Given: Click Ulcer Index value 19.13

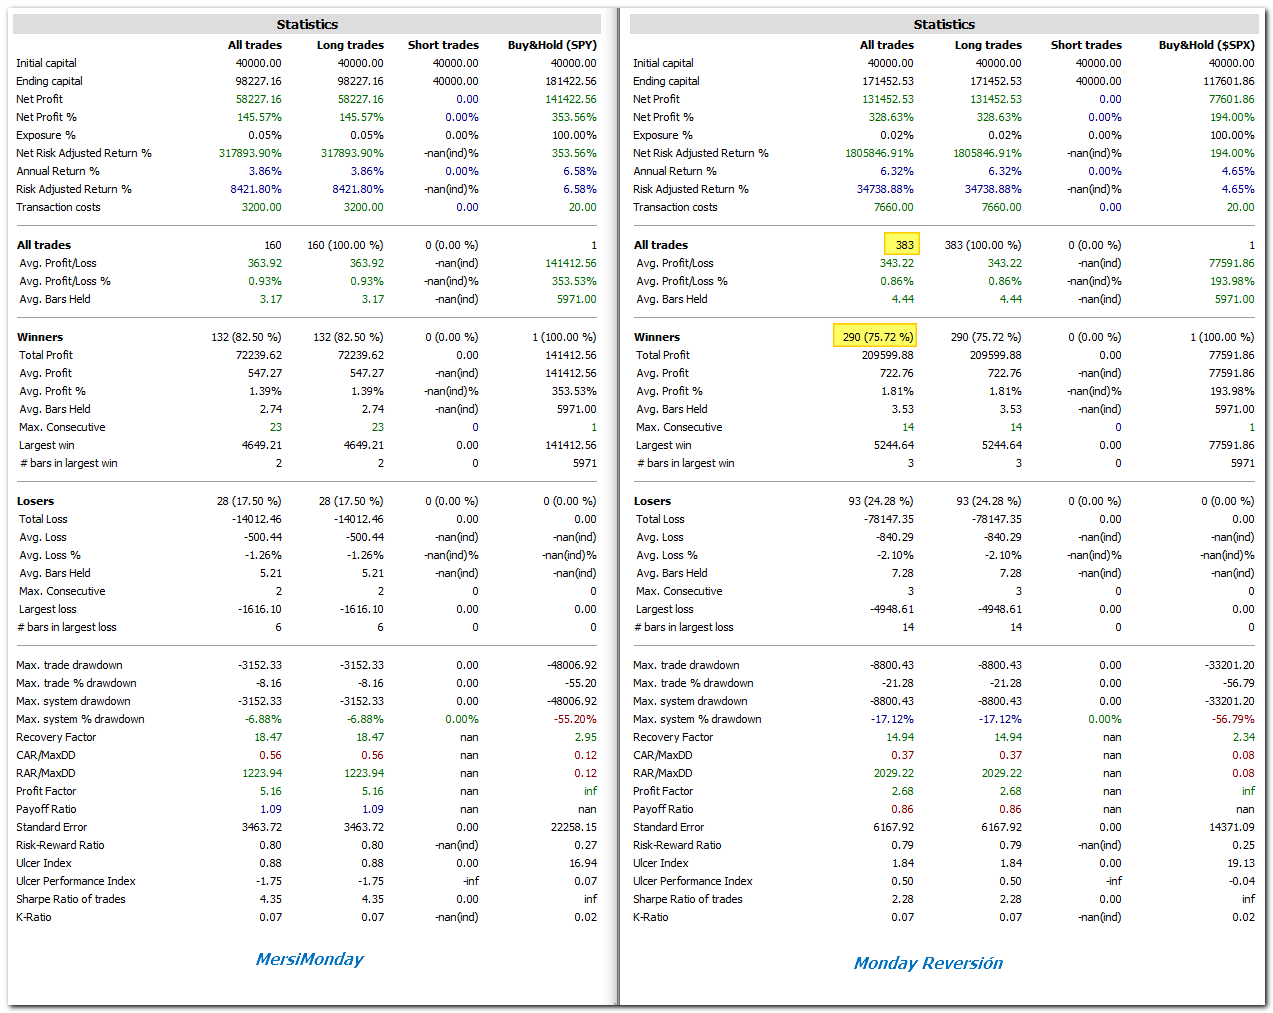Looking at the screenshot, I should 1241,863.
